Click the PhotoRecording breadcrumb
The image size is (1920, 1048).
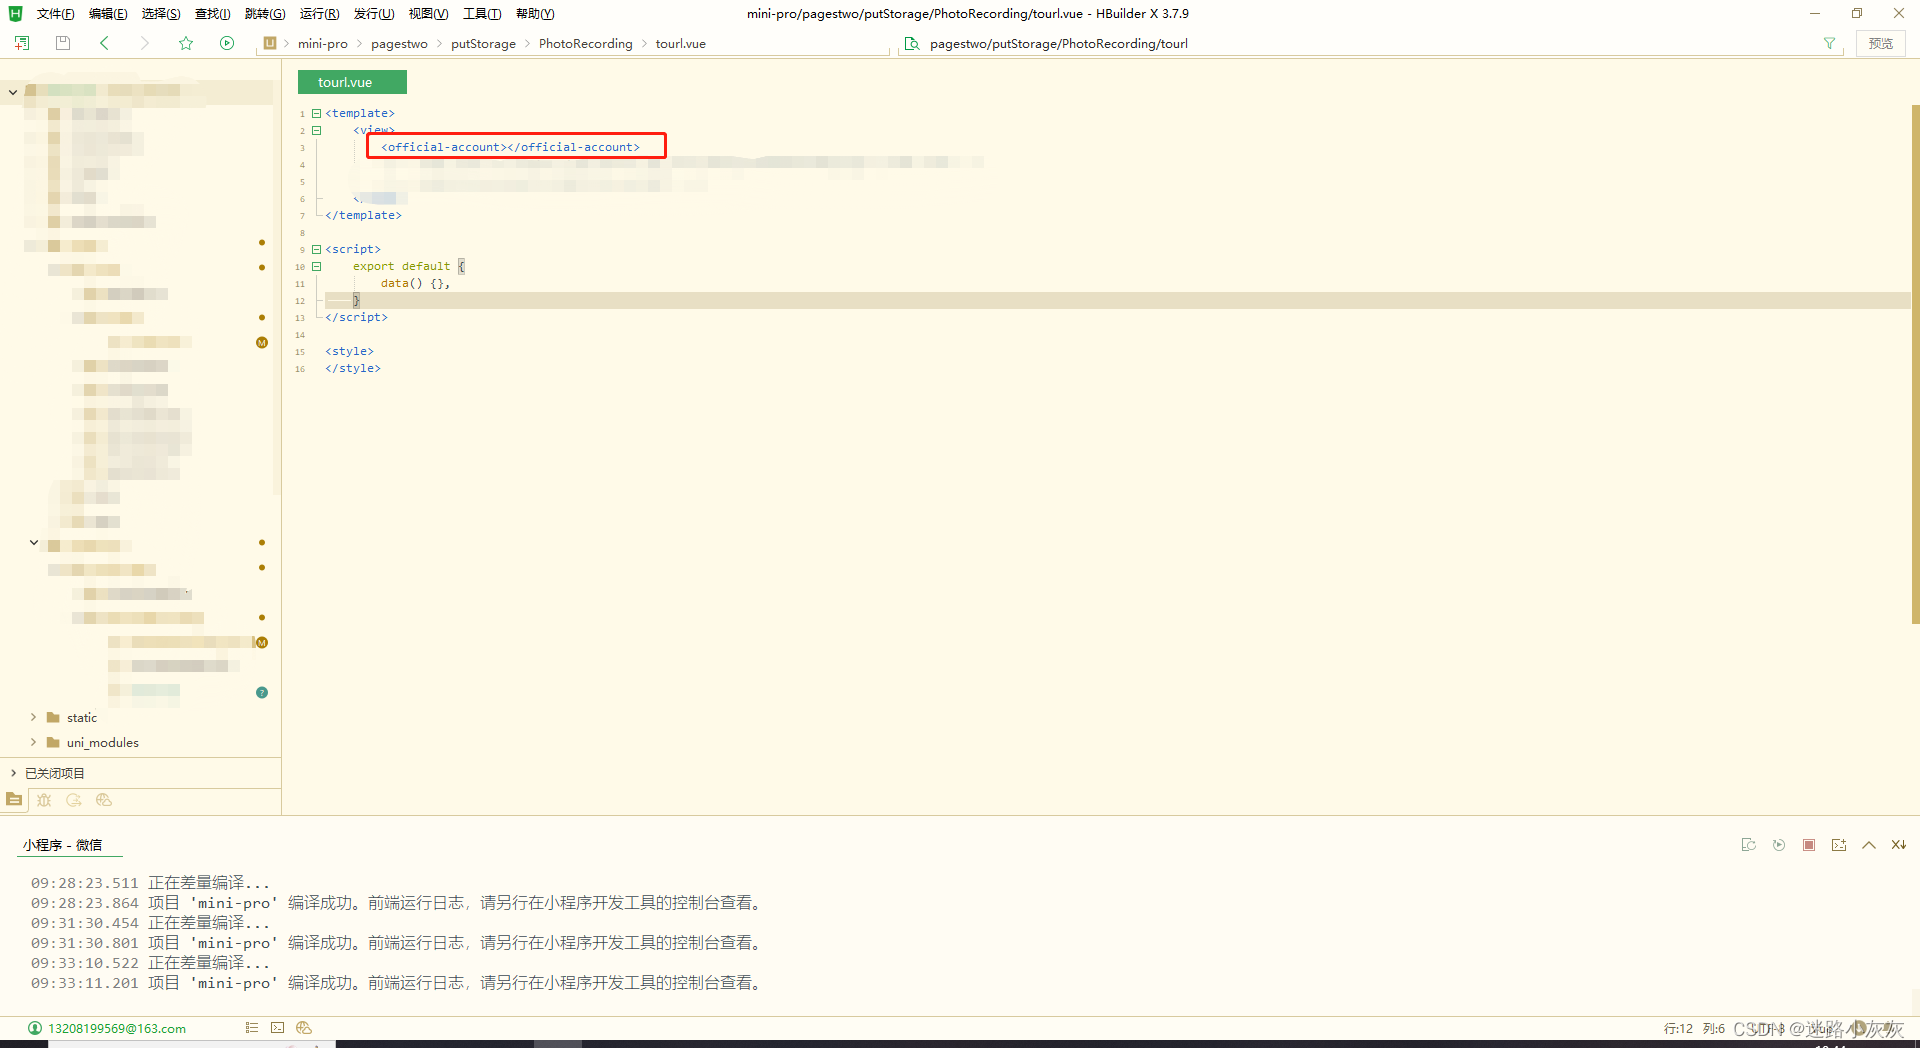[x=586, y=44]
